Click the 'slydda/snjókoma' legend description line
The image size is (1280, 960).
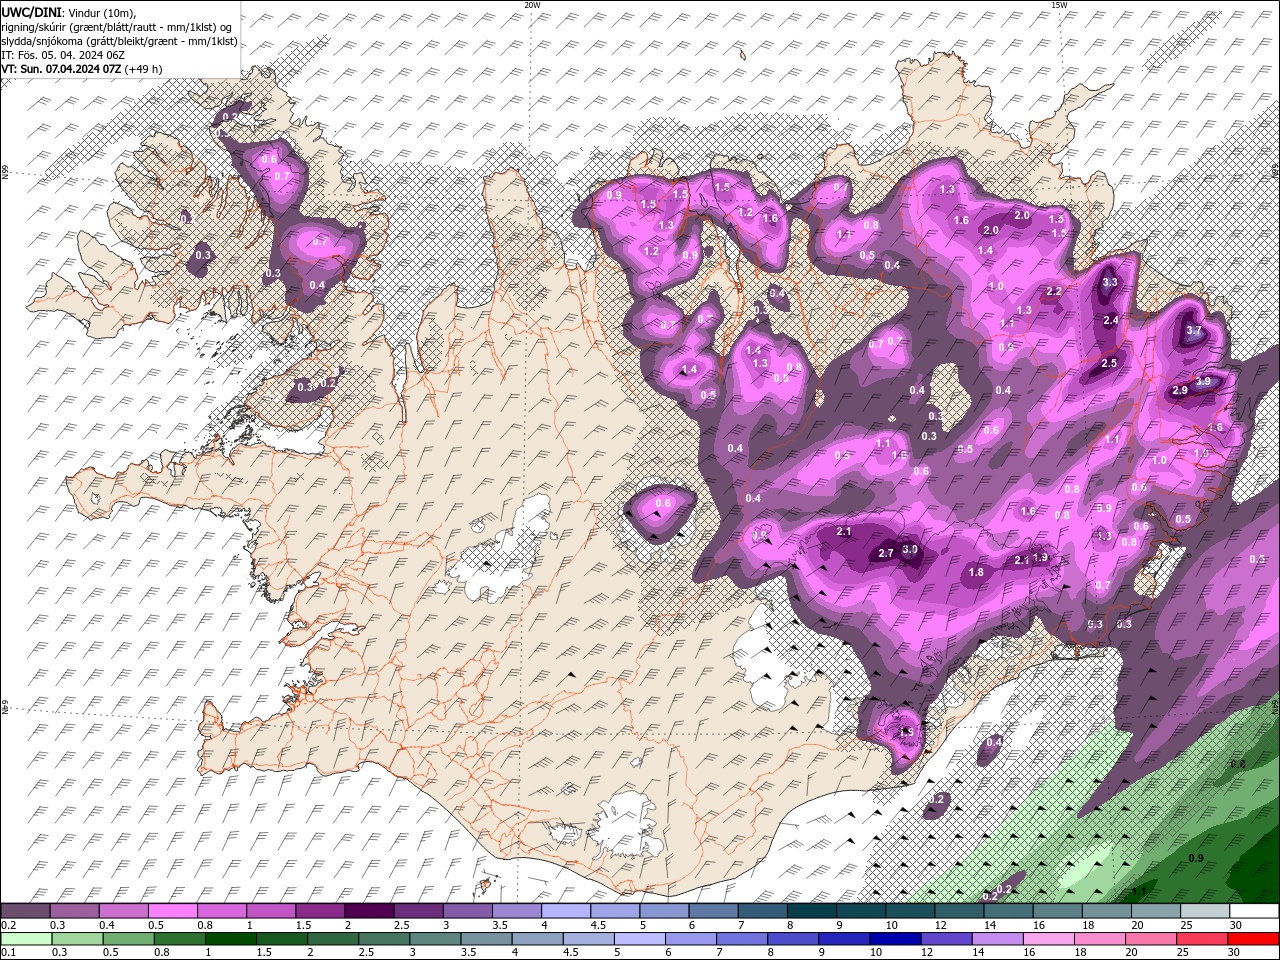click(120, 41)
